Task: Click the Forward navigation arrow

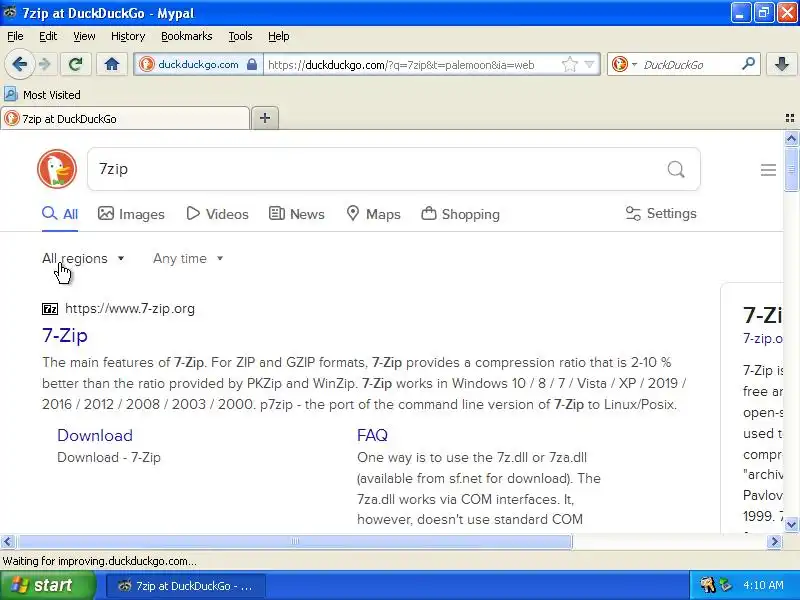Action: pos(45,64)
